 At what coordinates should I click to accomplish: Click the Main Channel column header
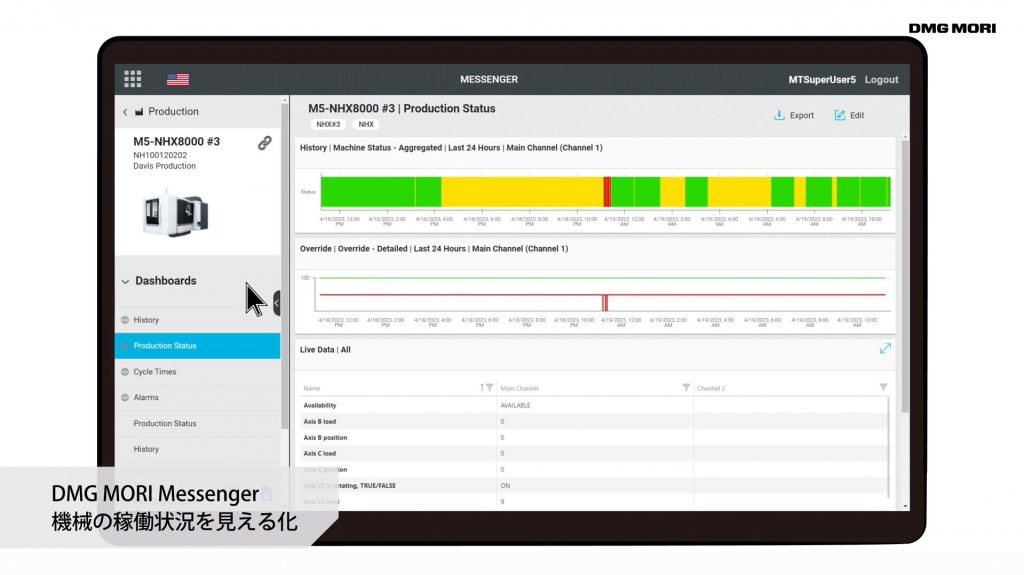519,388
